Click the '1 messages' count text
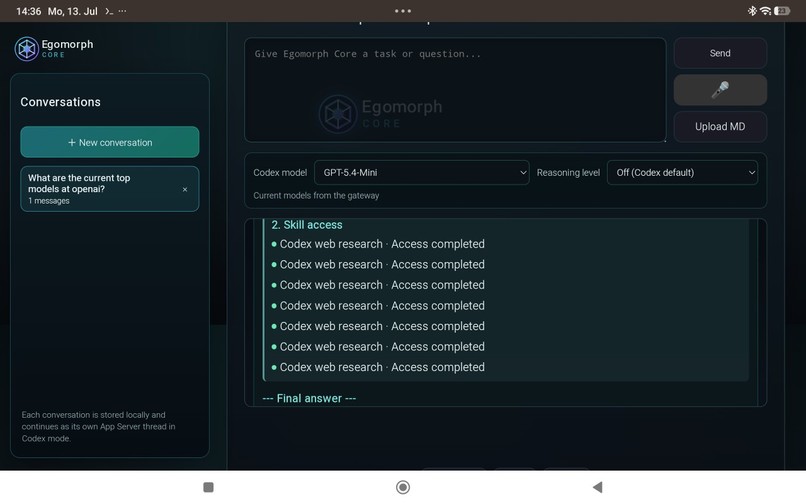 point(49,201)
